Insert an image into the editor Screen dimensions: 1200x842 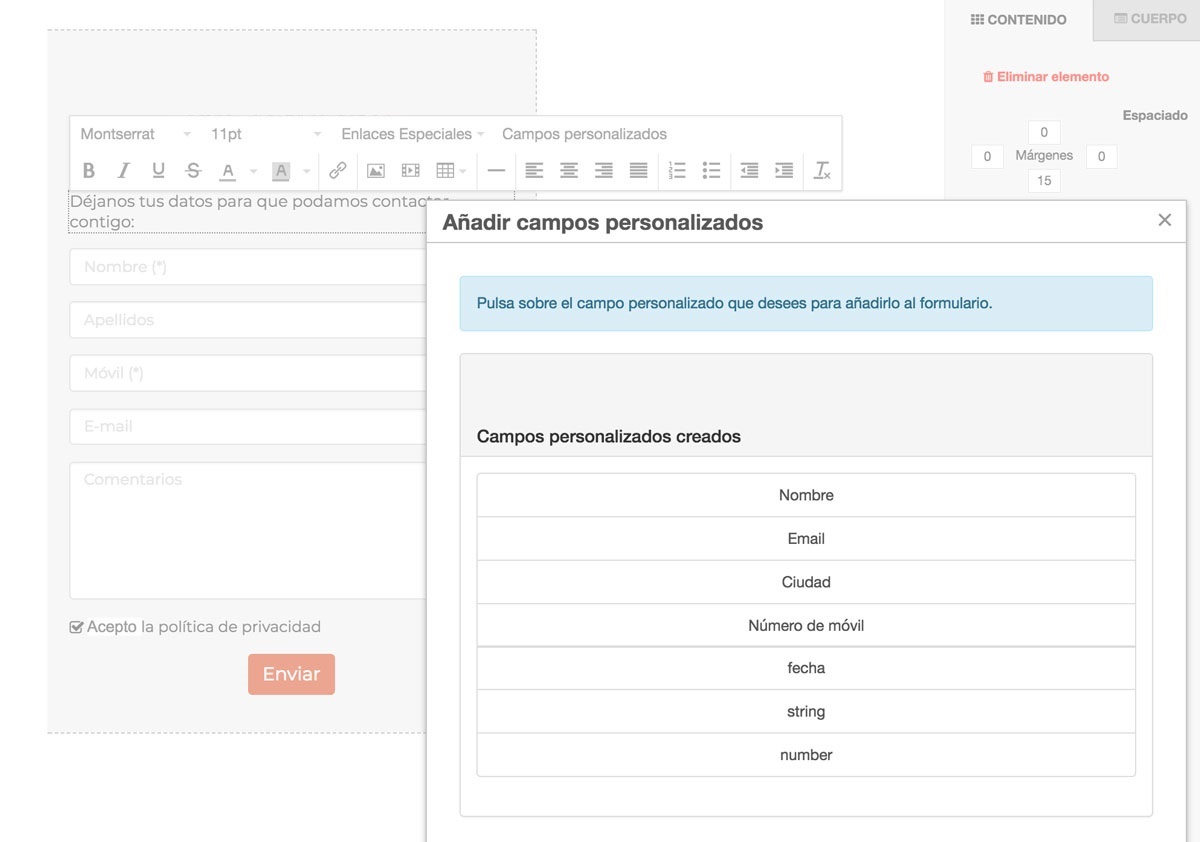(376, 171)
